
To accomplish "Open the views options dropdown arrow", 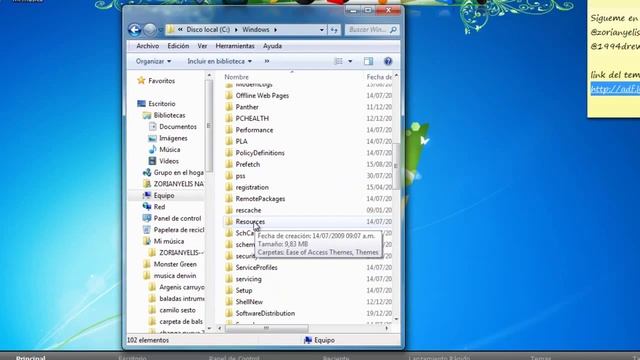I will [350, 61].
